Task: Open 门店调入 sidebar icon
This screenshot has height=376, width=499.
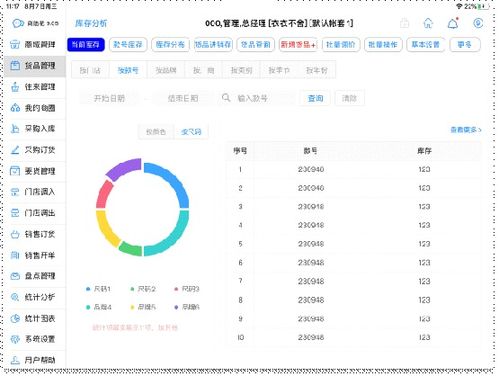Action: [x=15, y=192]
